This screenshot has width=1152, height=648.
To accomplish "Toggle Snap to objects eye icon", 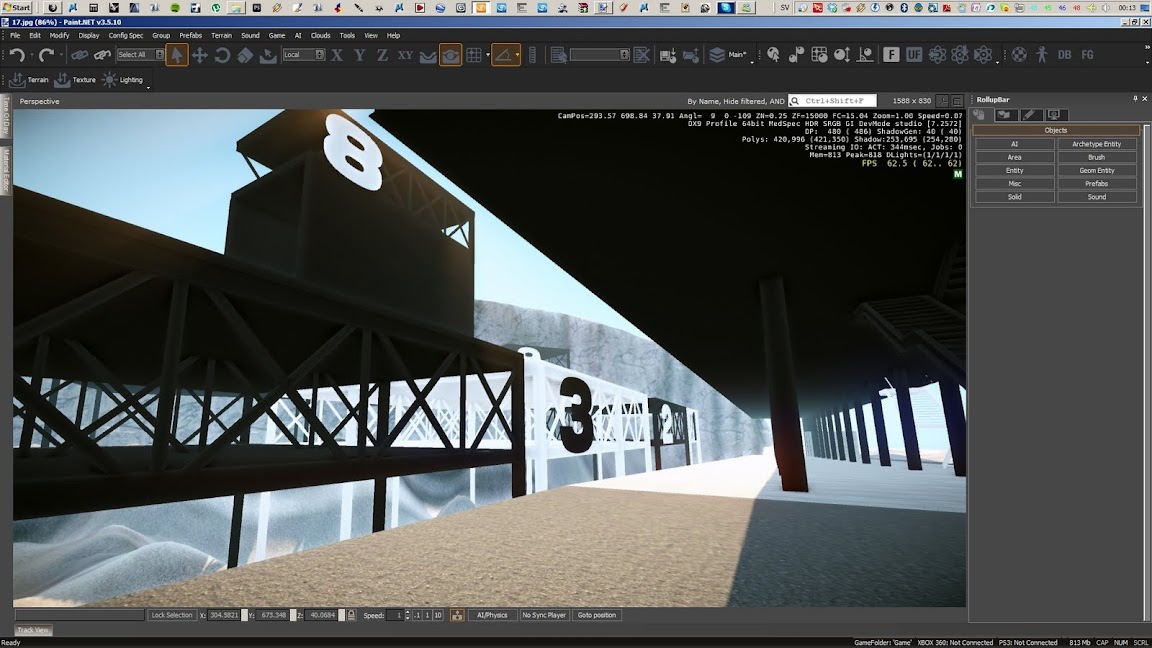I will (x=450, y=55).
